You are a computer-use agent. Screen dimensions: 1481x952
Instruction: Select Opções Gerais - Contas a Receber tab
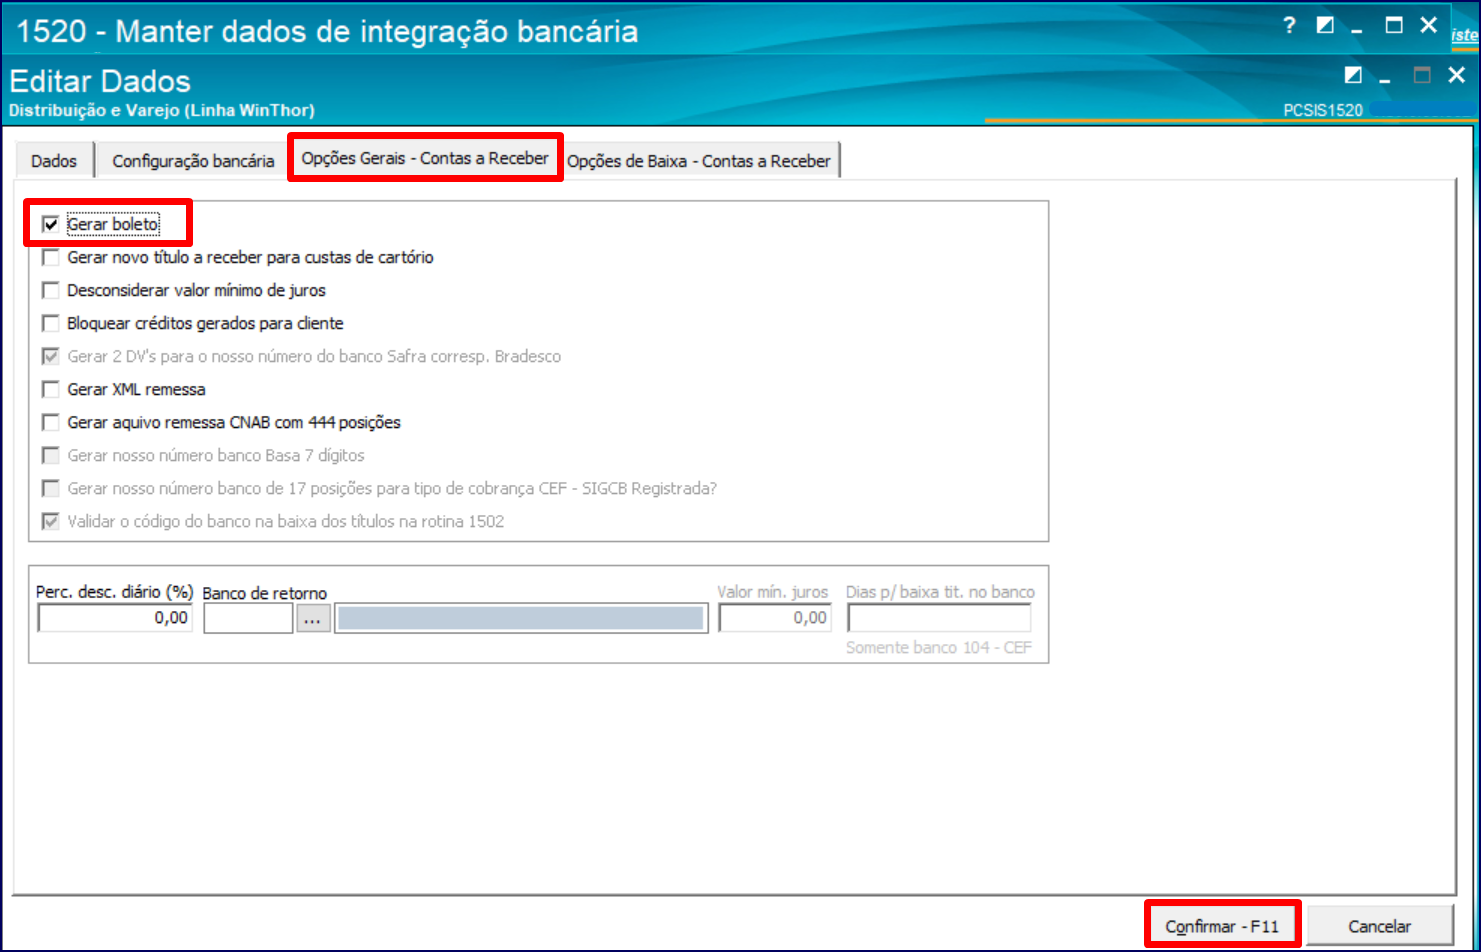pos(425,158)
